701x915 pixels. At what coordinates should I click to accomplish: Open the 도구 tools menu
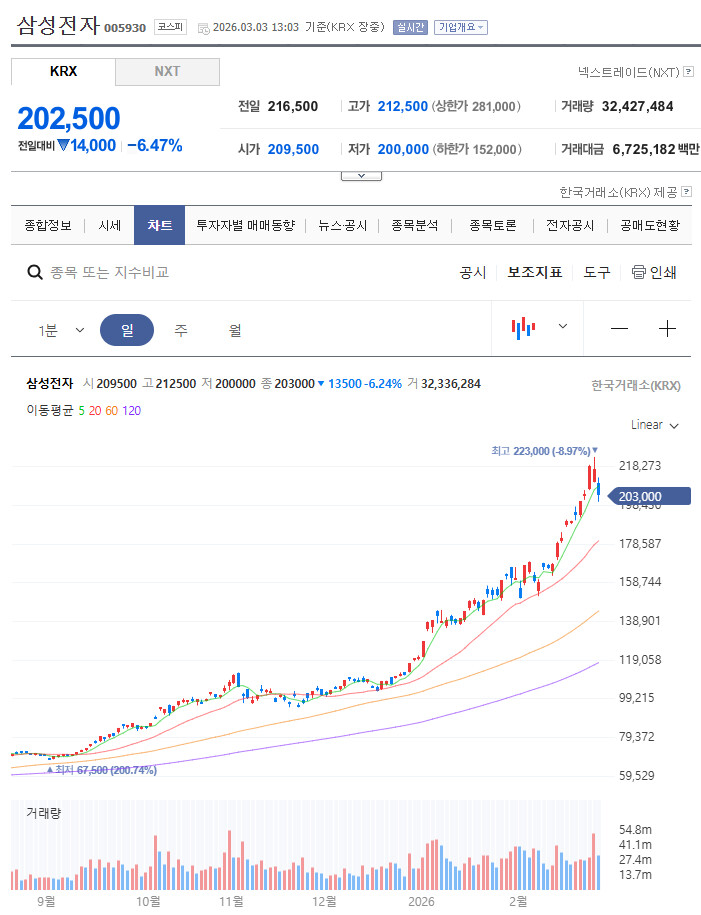(597, 272)
